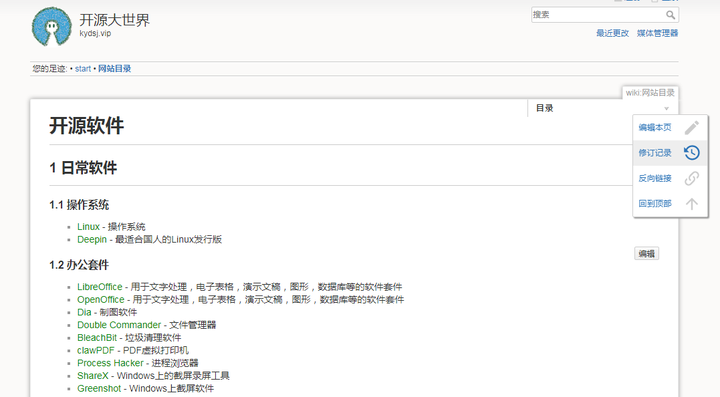The width and height of the screenshot is (720, 397).
Task: Click the backlinks chain icon
Action: point(692,178)
